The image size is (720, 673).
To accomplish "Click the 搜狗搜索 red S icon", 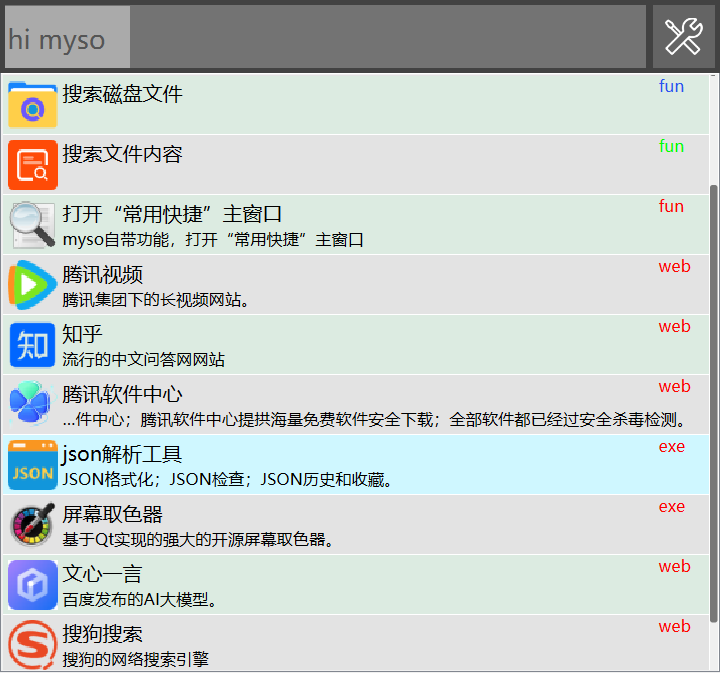I will pyautogui.click(x=33, y=645).
